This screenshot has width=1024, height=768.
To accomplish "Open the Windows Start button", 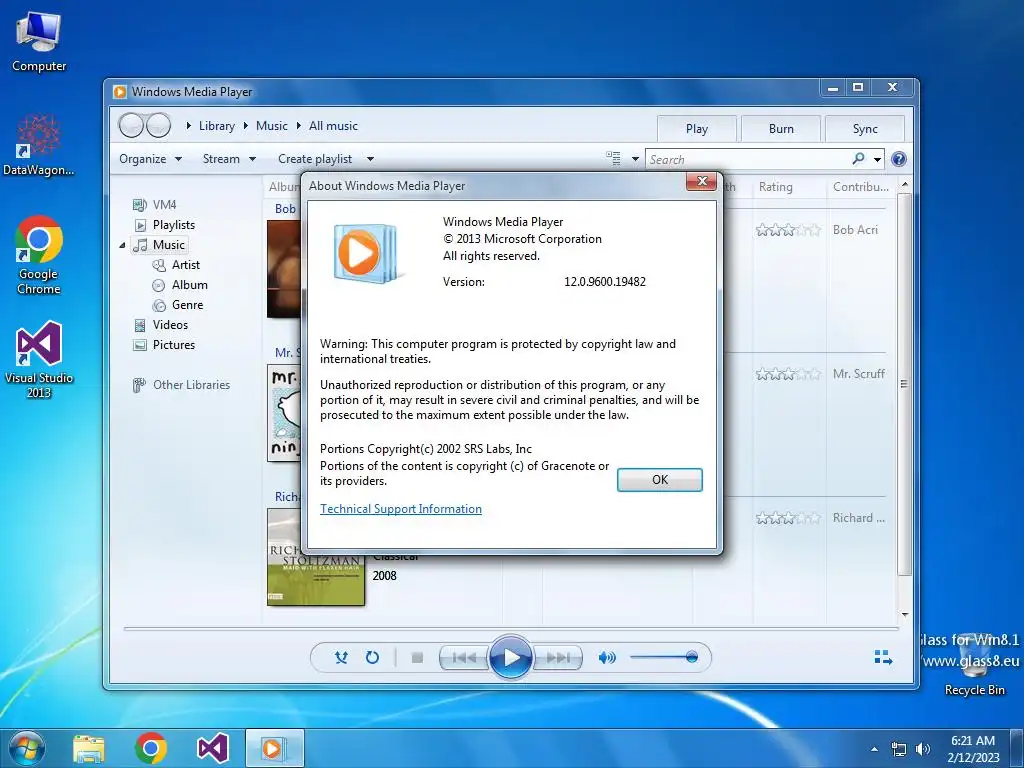I will pyautogui.click(x=25, y=748).
